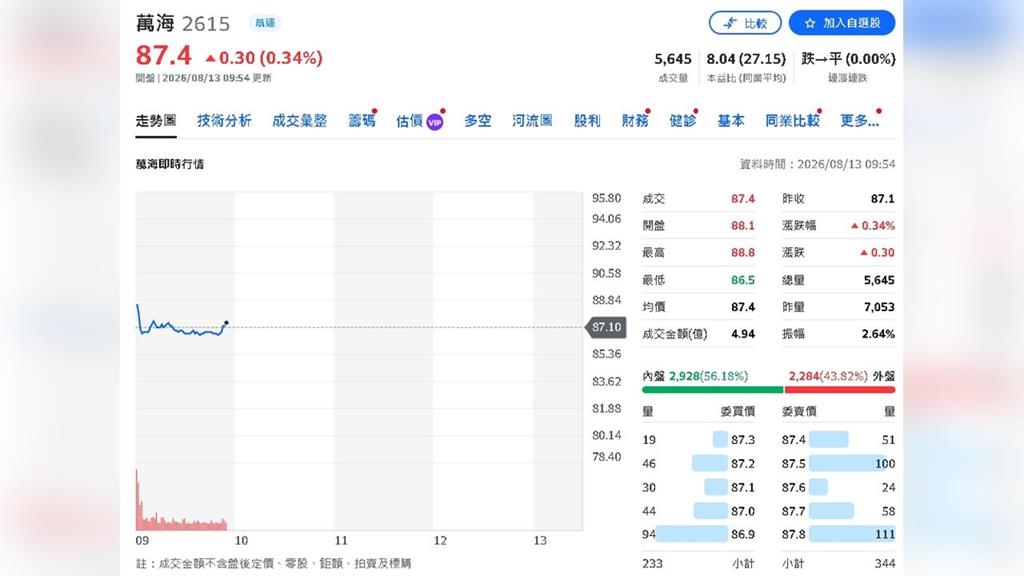The width and height of the screenshot is (1024, 576).
Task: Click the 昨量 value 7,053
Action: coord(879,306)
